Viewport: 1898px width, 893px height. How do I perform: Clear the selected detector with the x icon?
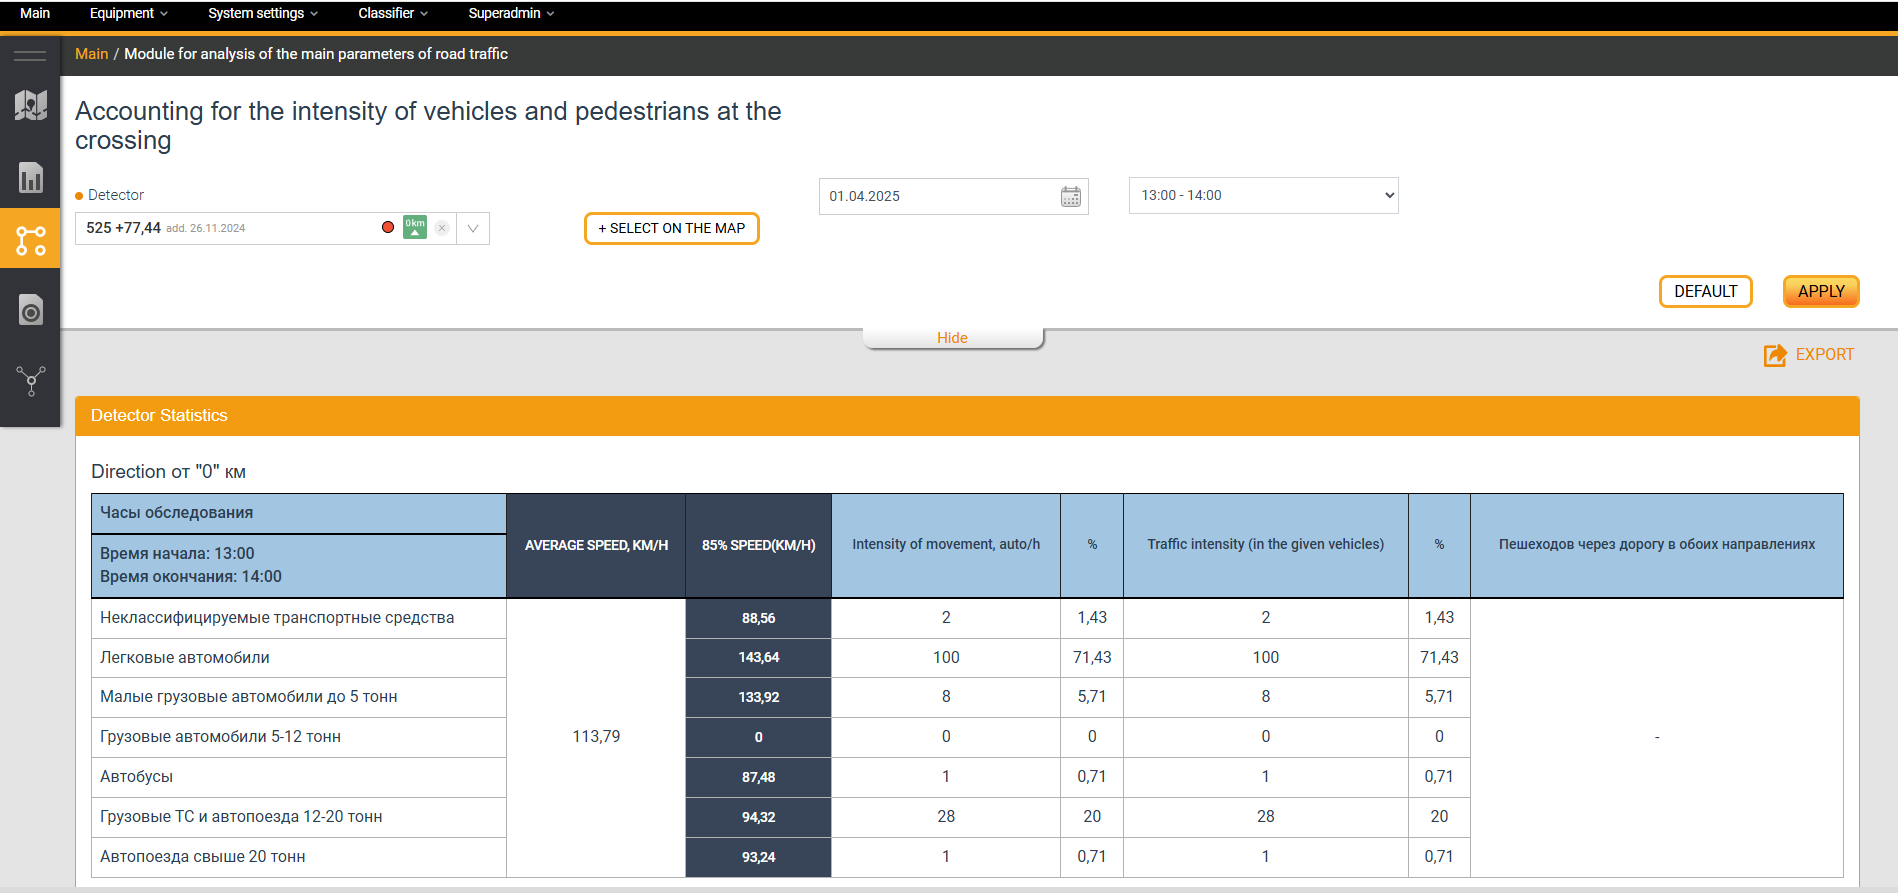coord(442,228)
